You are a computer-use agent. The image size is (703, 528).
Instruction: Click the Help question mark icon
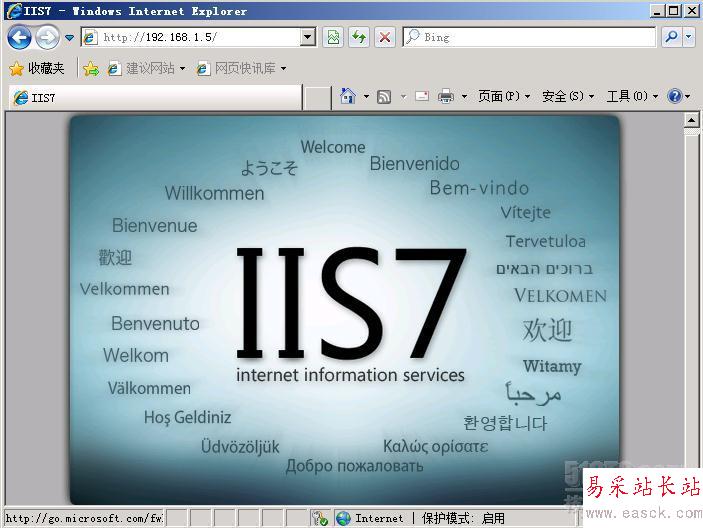(674, 96)
